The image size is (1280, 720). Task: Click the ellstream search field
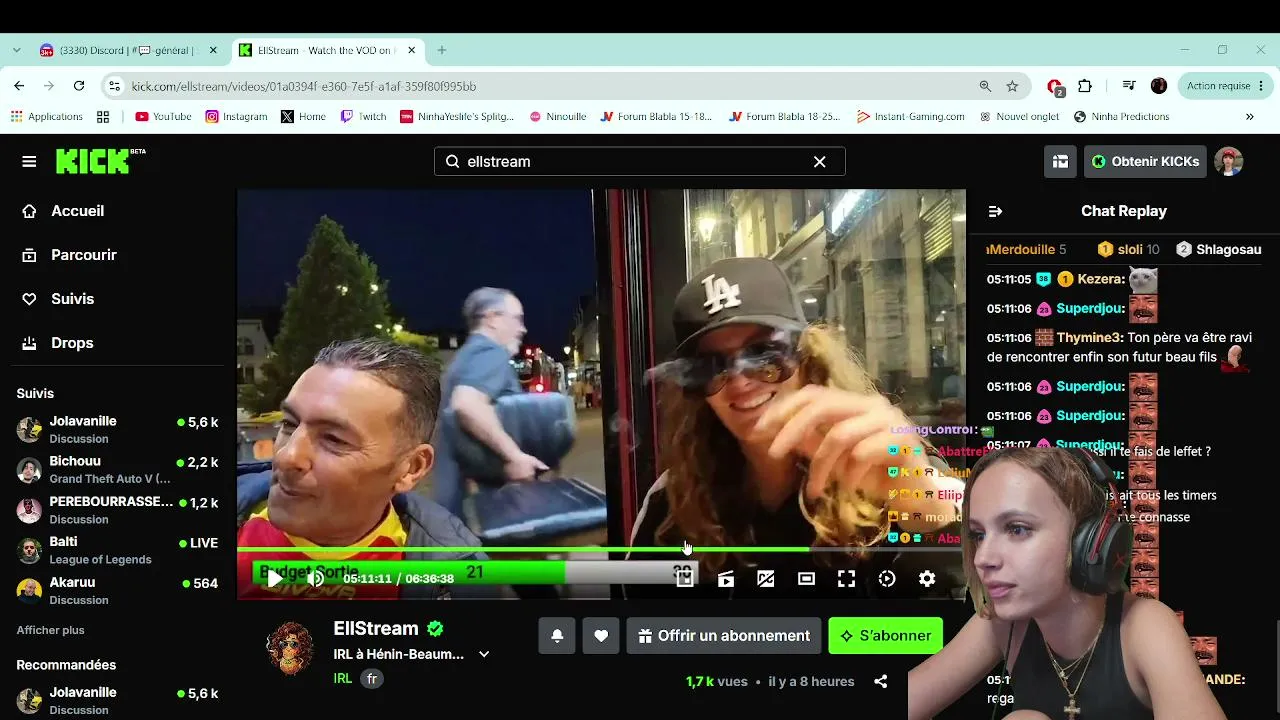click(x=639, y=161)
